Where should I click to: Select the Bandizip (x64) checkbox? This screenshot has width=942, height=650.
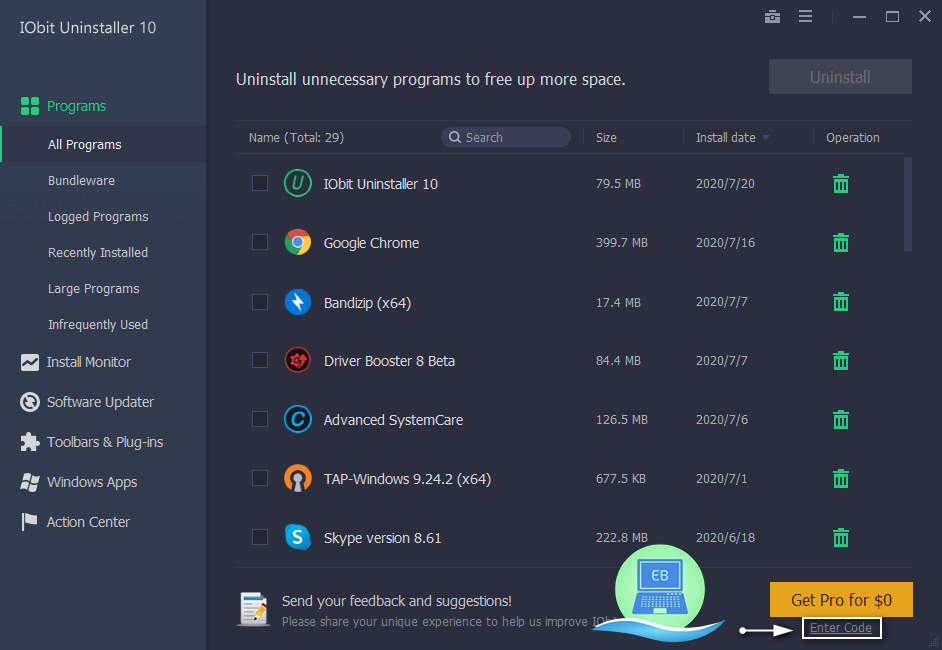(x=260, y=302)
